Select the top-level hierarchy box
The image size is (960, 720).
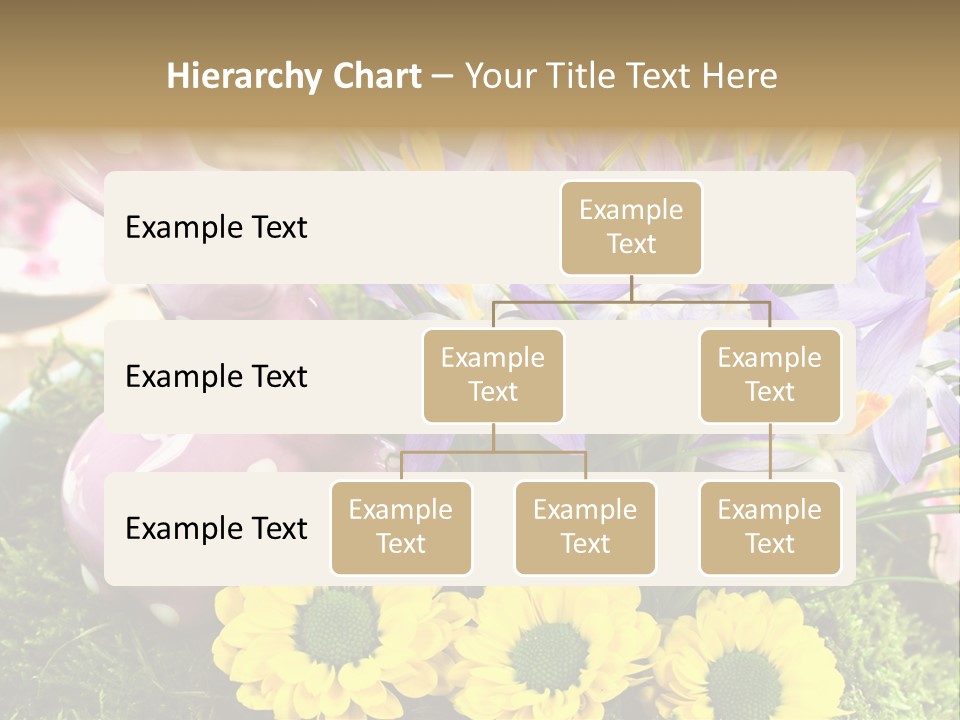tap(631, 227)
